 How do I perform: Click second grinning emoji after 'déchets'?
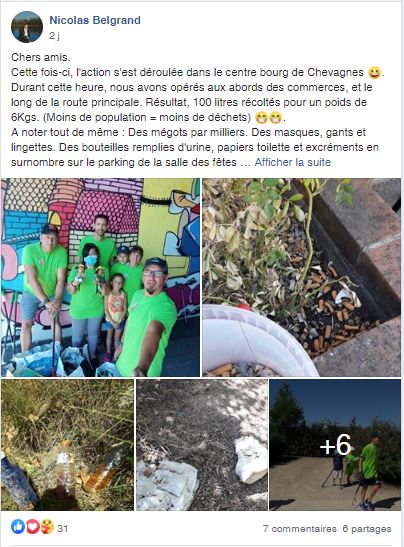(x=275, y=118)
